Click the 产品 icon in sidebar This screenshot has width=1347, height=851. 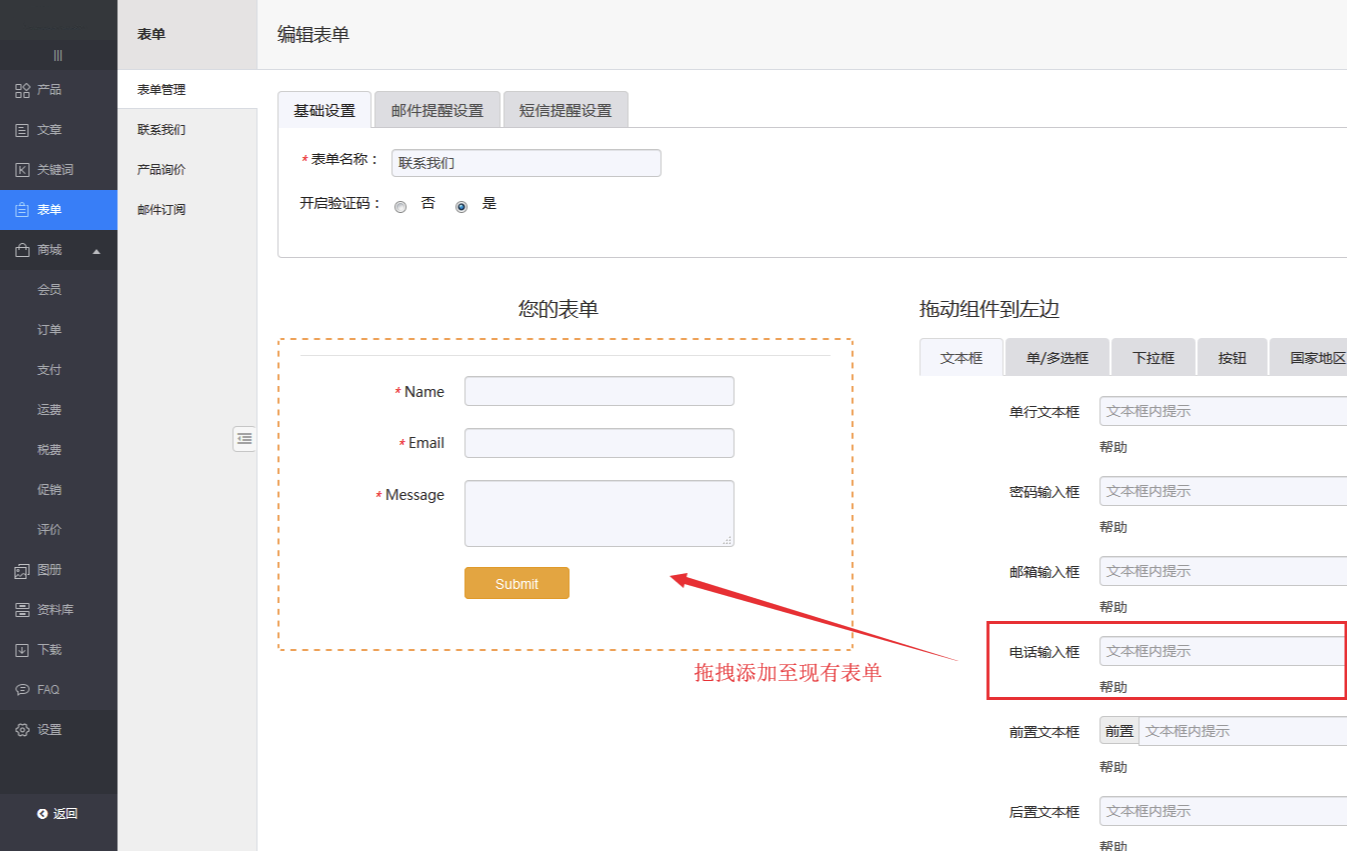coord(22,90)
